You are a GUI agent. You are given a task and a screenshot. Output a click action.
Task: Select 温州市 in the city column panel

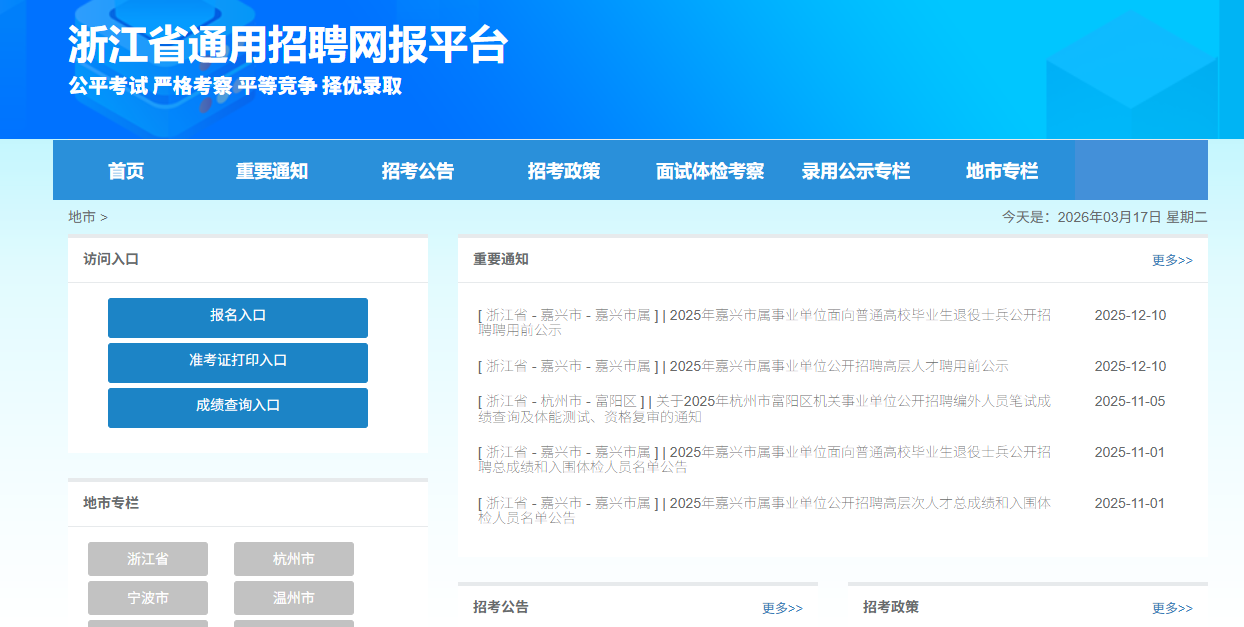point(293,597)
